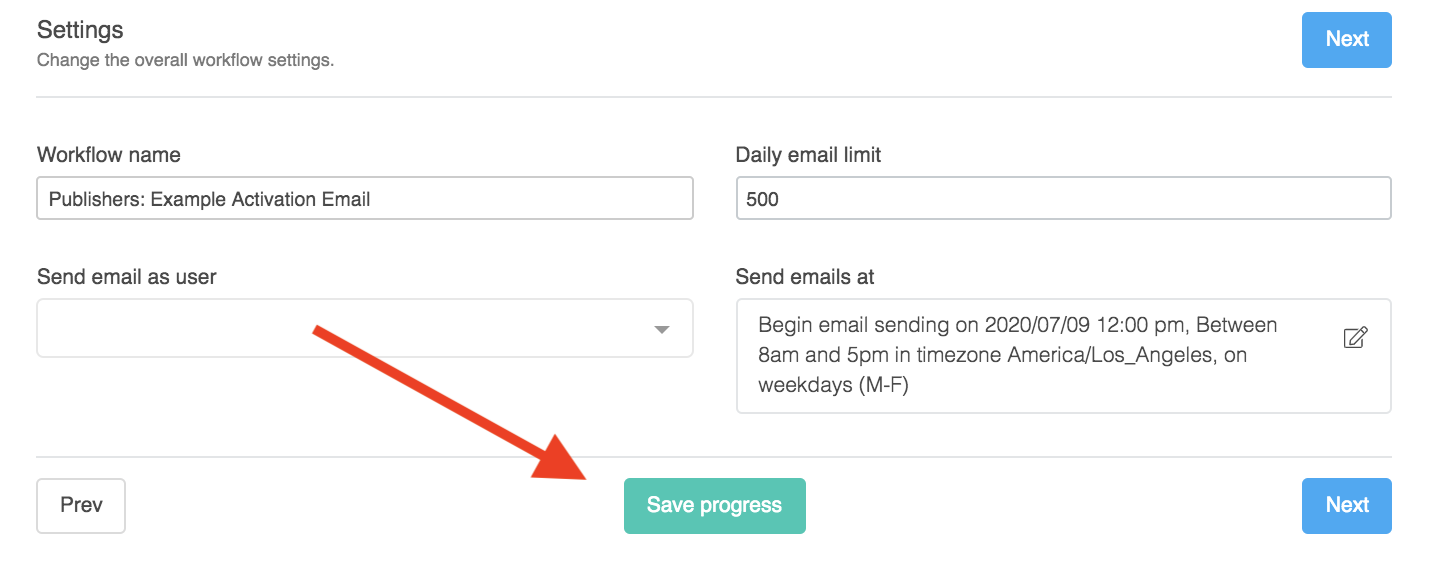Save progress with the green button
The height and width of the screenshot is (570, 1446).
tap(714, 505)
